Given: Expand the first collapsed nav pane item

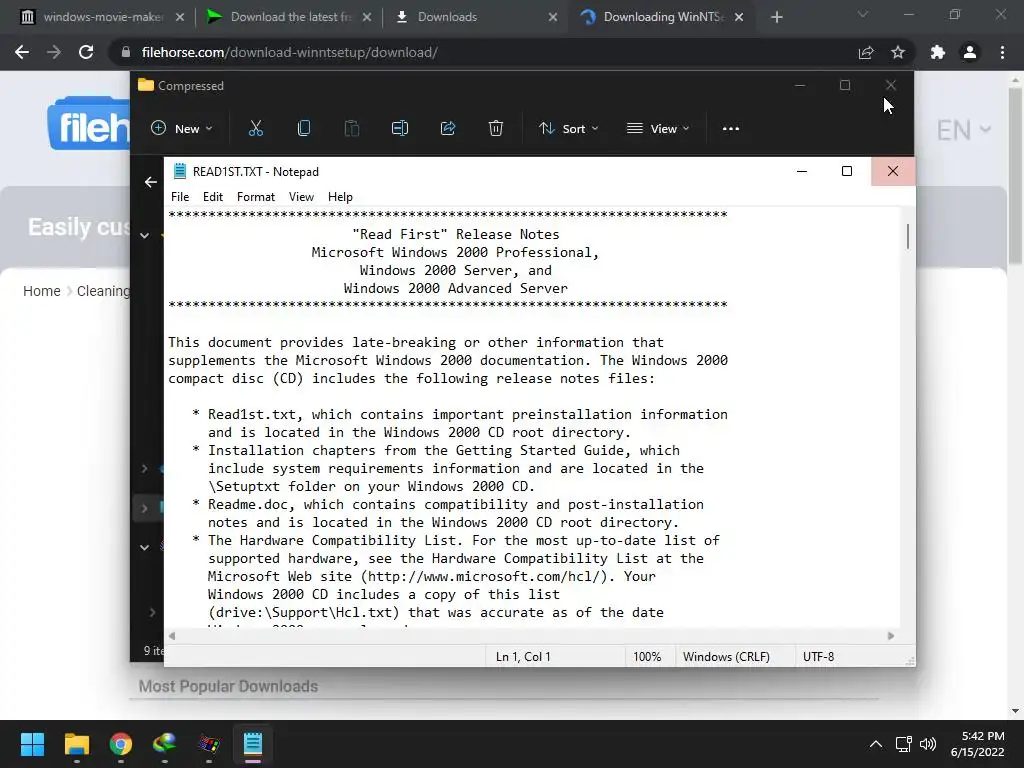Looking at the screenshot, I should click(144, 468).
